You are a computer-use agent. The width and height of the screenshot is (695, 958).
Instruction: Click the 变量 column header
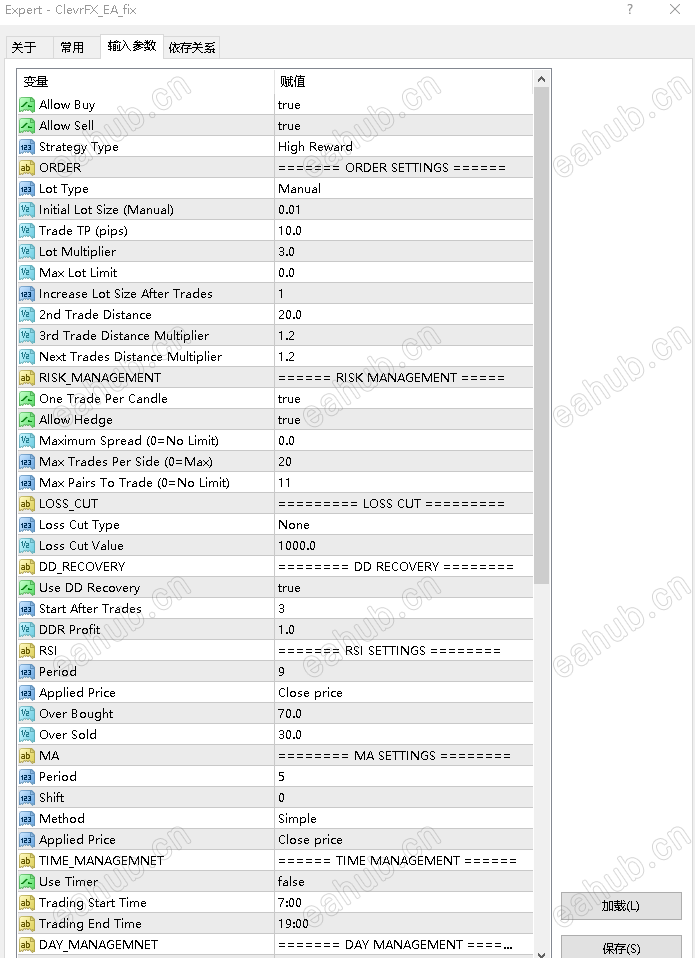coord(146,81)
